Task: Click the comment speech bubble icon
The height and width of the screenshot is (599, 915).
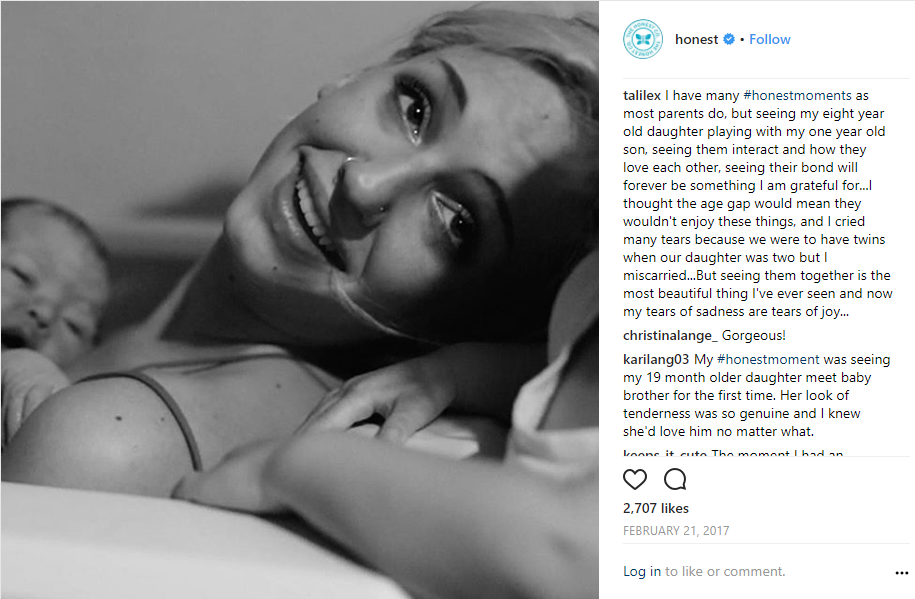Action: coord(675,479)
